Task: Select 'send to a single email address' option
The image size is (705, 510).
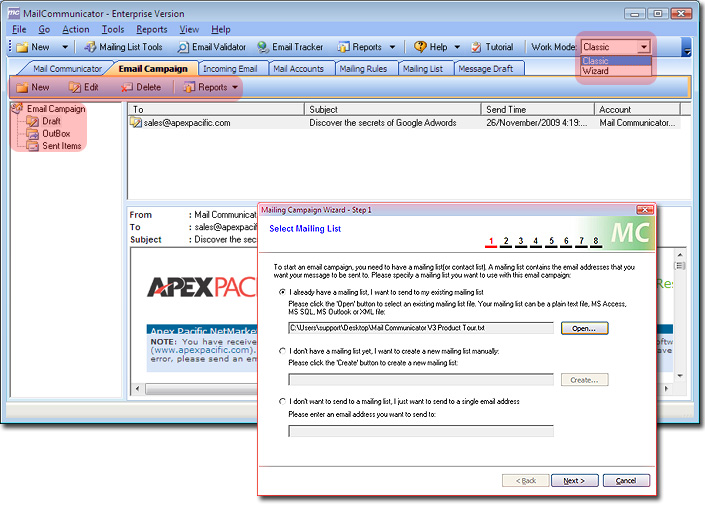Action: [x=282, y=401]
